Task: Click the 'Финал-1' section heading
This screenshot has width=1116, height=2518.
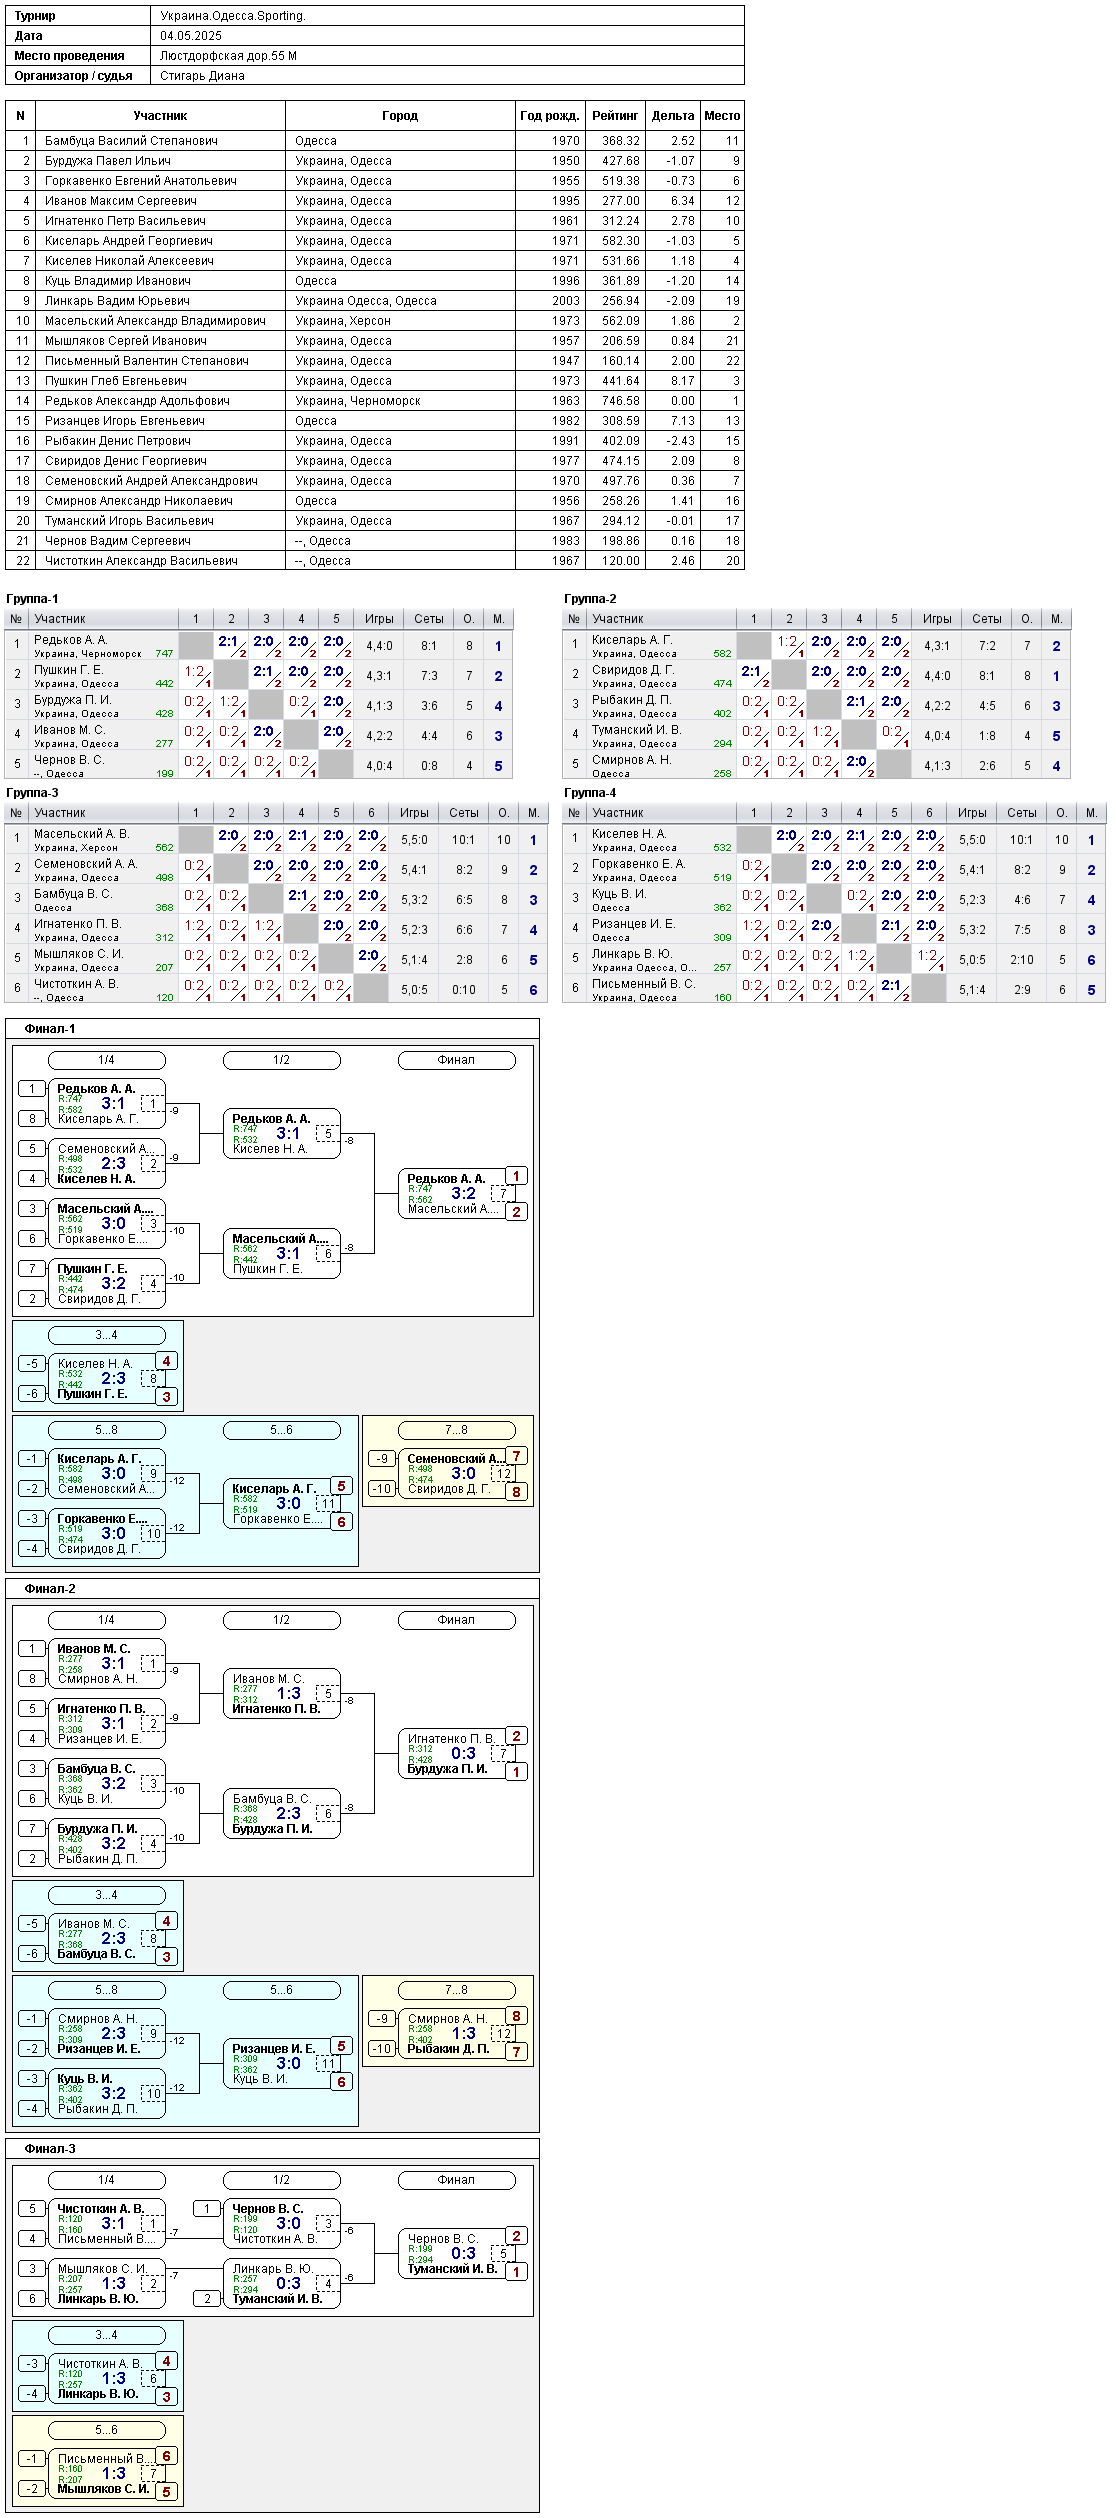Action: [50, 1029]
